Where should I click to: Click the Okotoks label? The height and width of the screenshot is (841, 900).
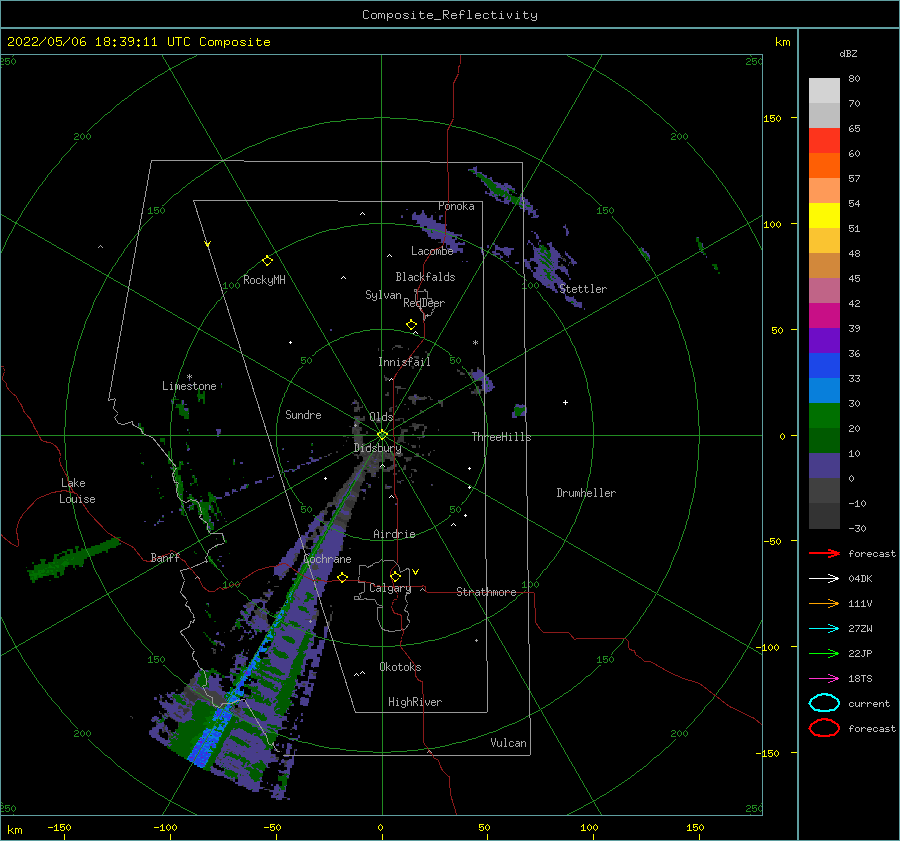400,667
